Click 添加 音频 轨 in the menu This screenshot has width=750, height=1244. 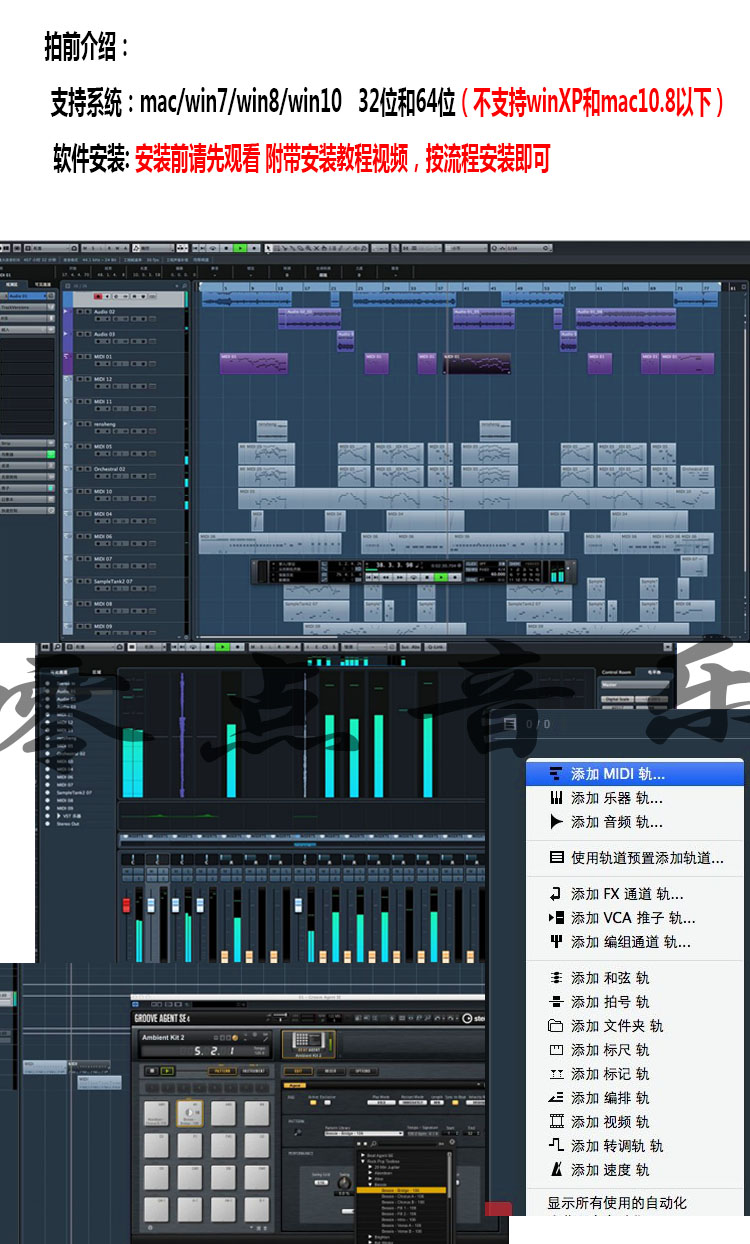point(635,822)
